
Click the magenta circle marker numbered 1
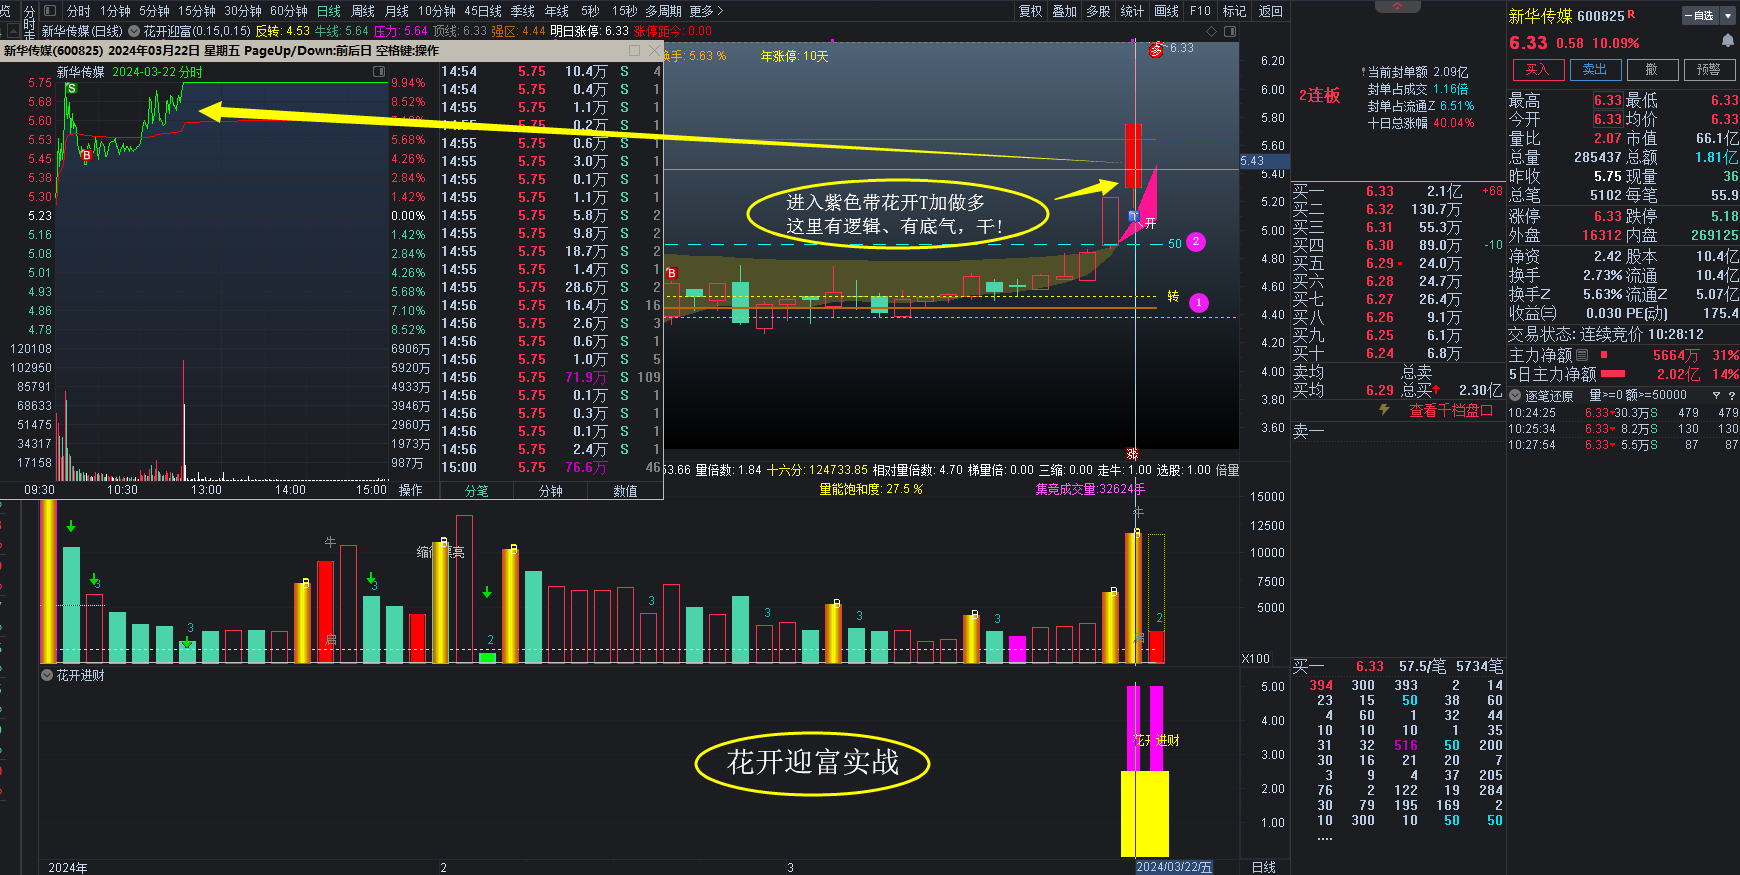[1199, 302]
